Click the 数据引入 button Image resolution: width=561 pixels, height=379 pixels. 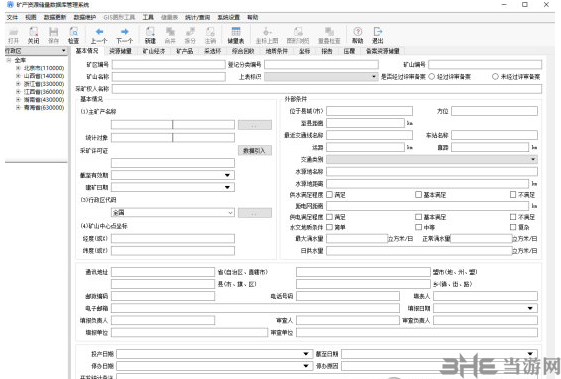pyautogui.click(x=254, y=151)
